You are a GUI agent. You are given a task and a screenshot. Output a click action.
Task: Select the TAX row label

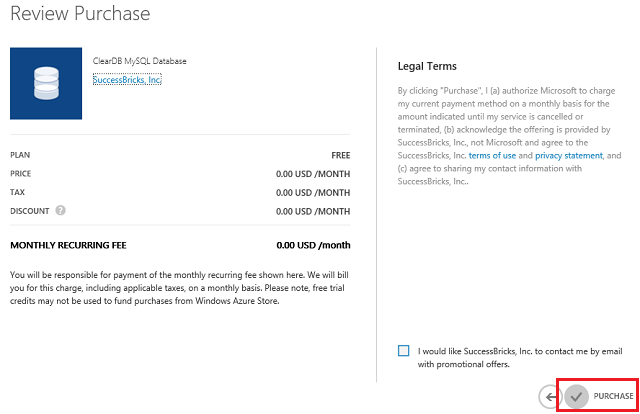[x=18, y=192]
